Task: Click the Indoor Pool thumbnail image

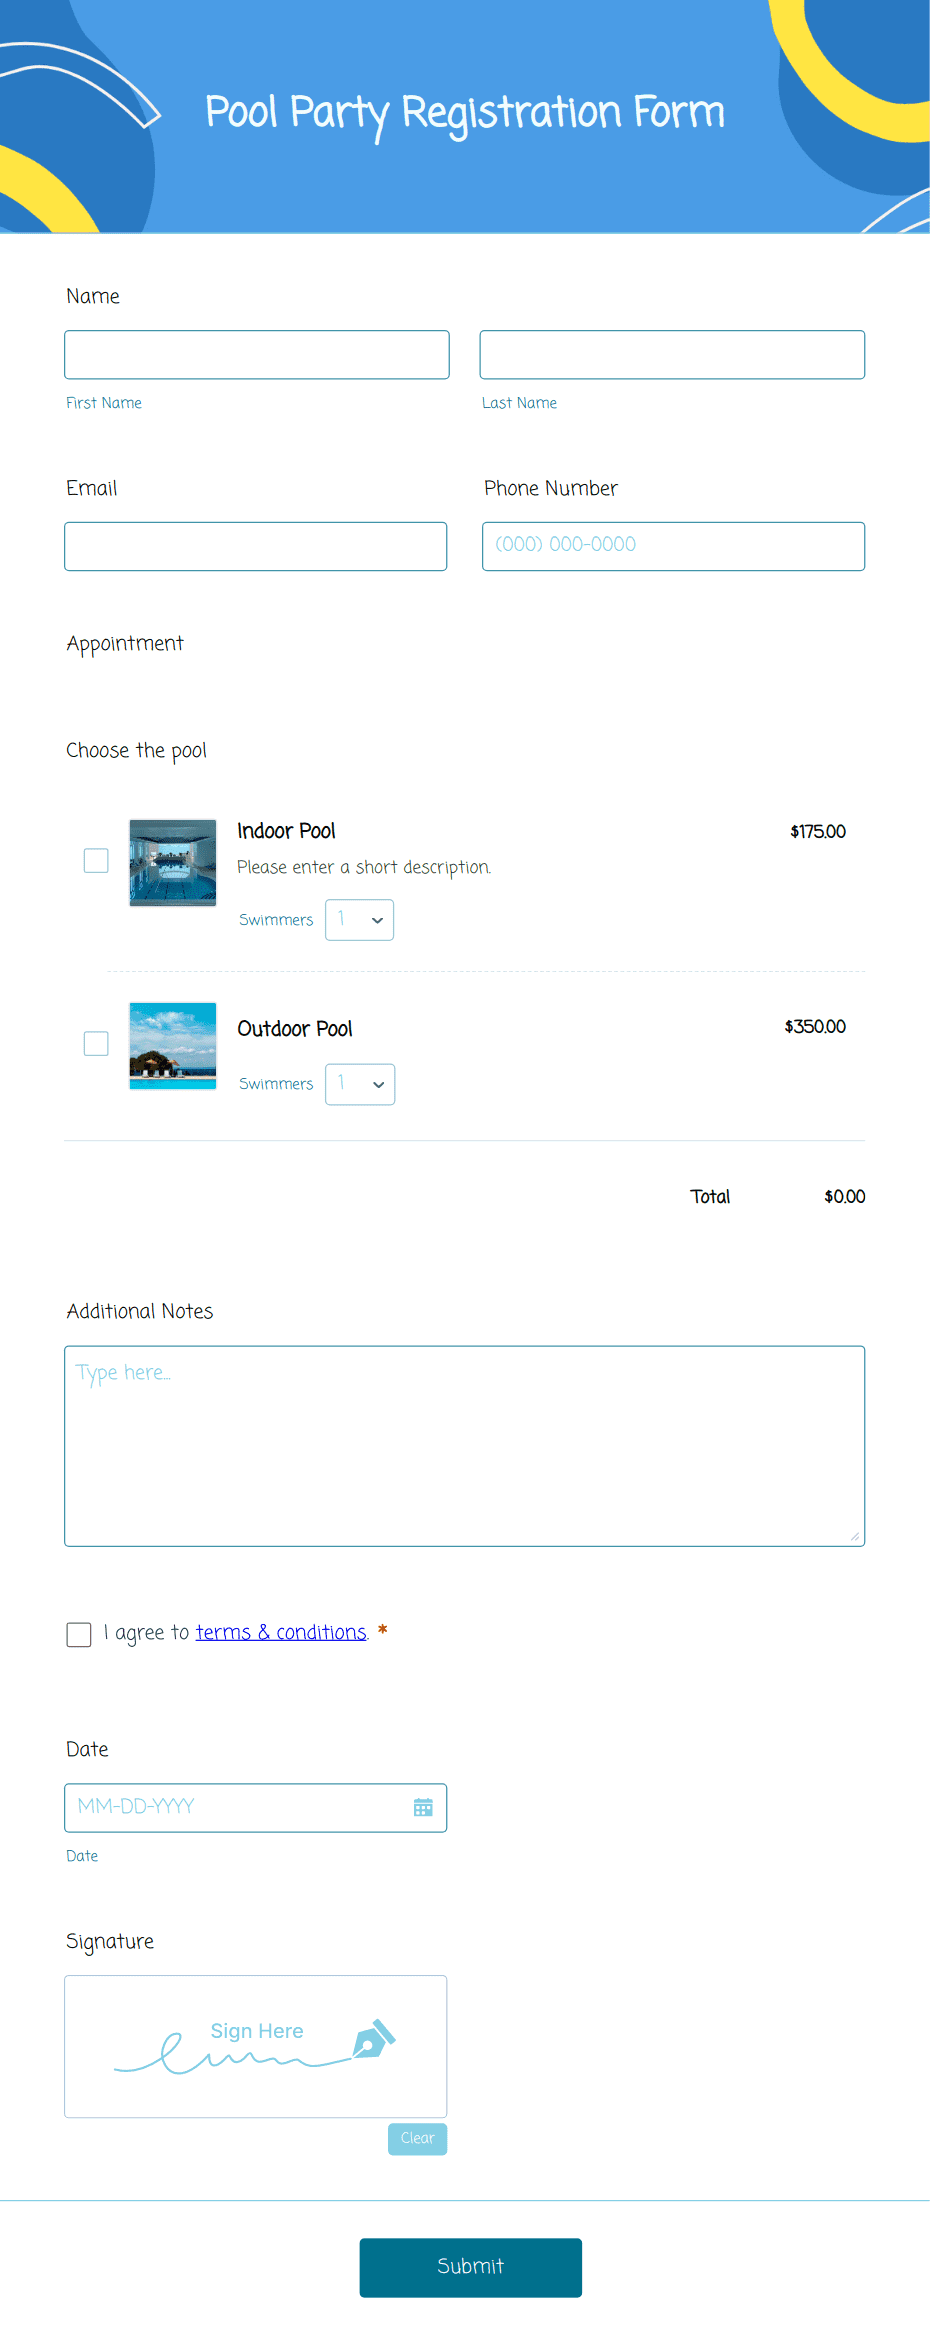Action: point(173,863)
